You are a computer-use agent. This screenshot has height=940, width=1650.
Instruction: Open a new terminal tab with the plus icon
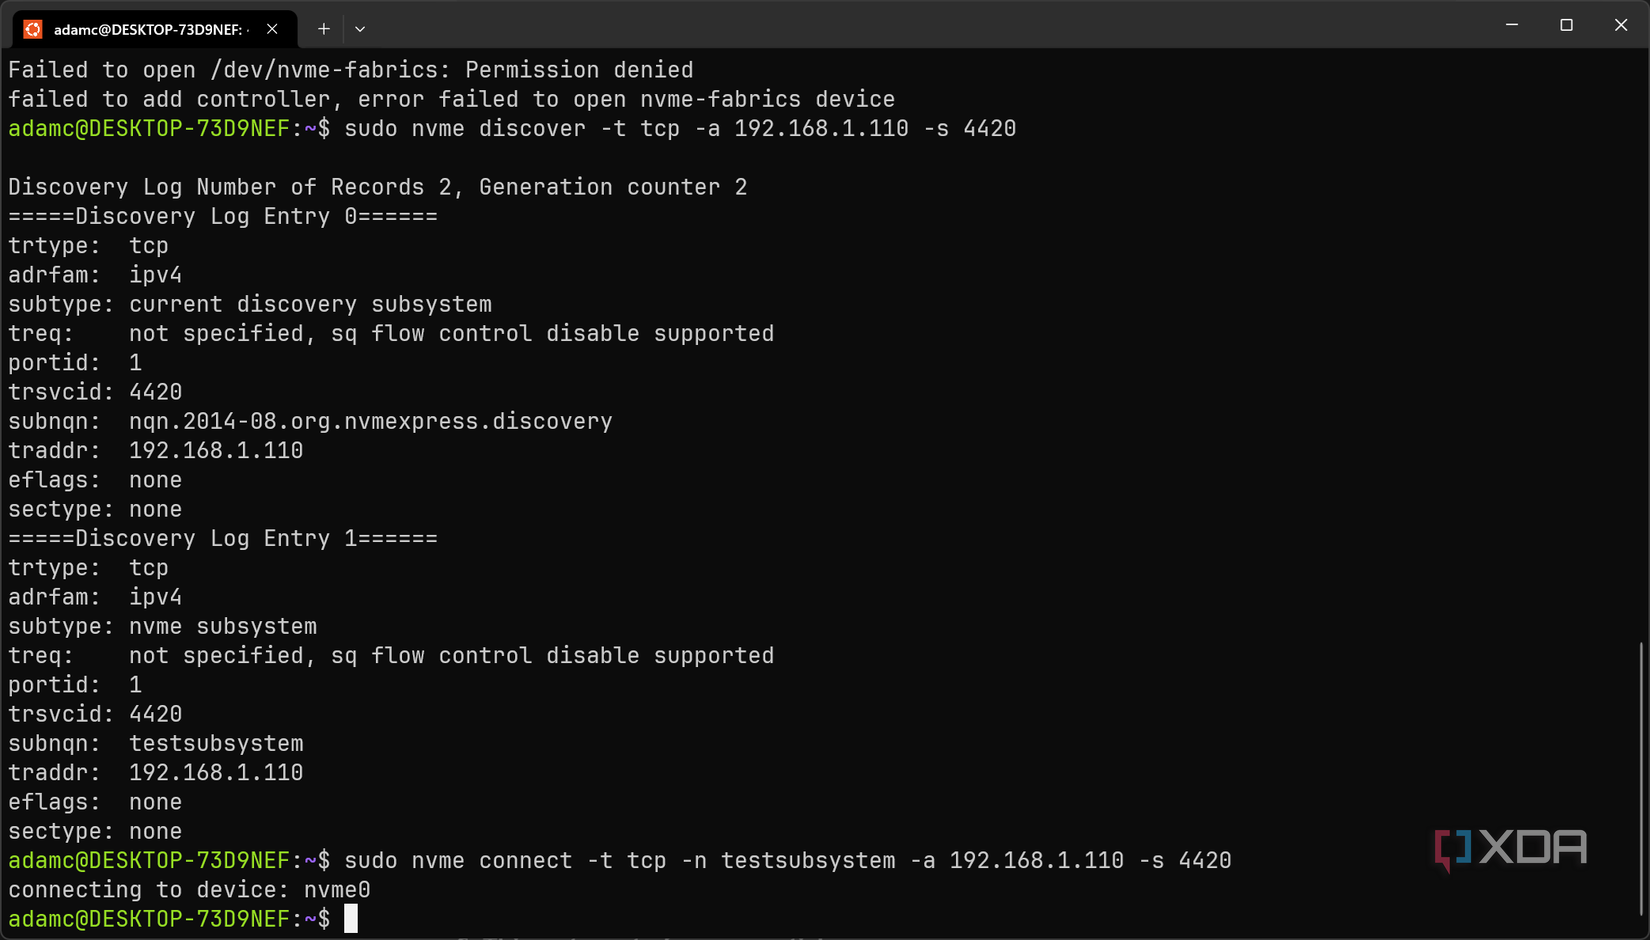tap(323, 29)
